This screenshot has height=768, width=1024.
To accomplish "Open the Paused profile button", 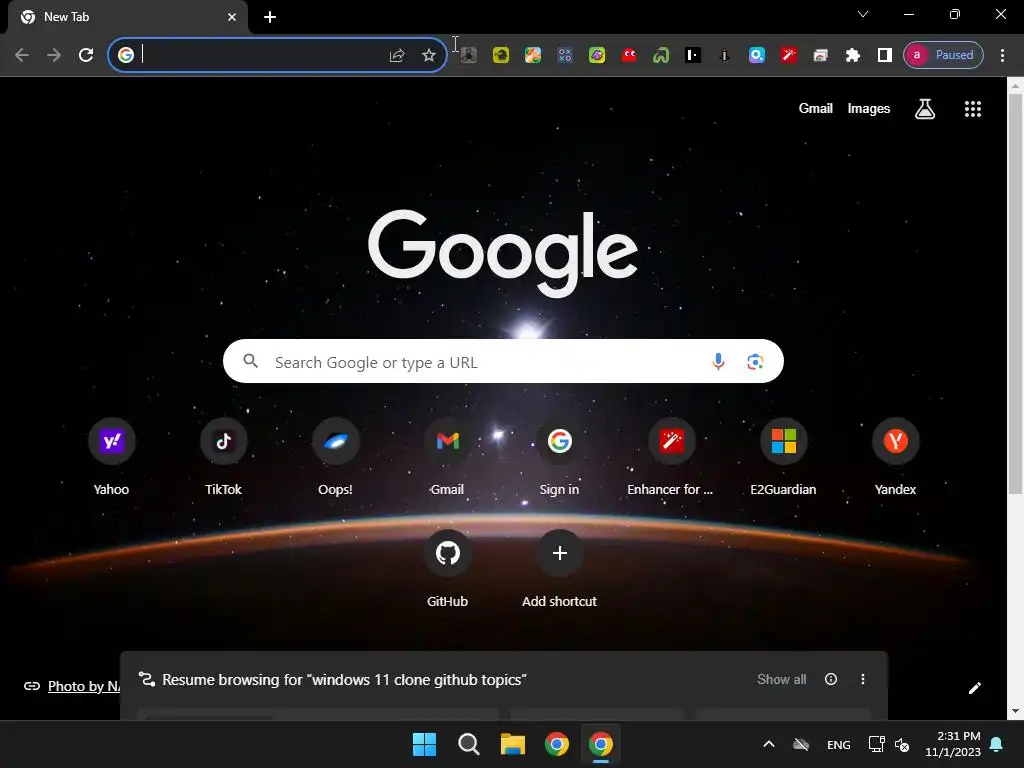I will click(x=943, y=55).
